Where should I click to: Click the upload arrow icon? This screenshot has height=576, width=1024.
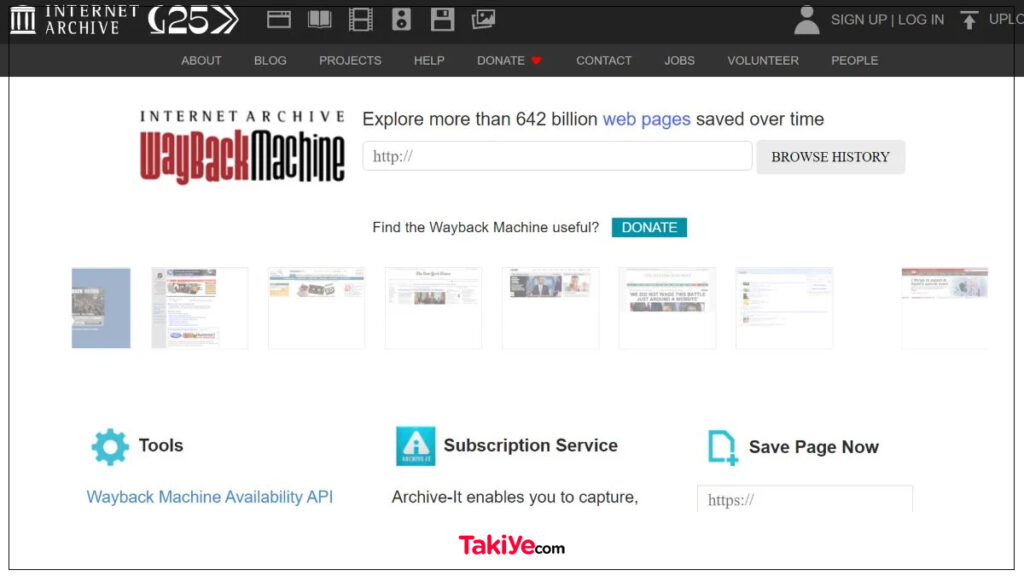pos(969,20)
